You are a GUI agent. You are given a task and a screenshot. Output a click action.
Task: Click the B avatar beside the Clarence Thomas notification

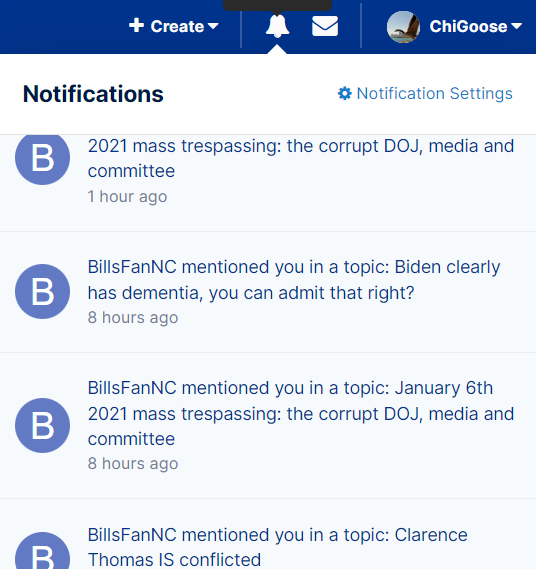tap(42, 551)
